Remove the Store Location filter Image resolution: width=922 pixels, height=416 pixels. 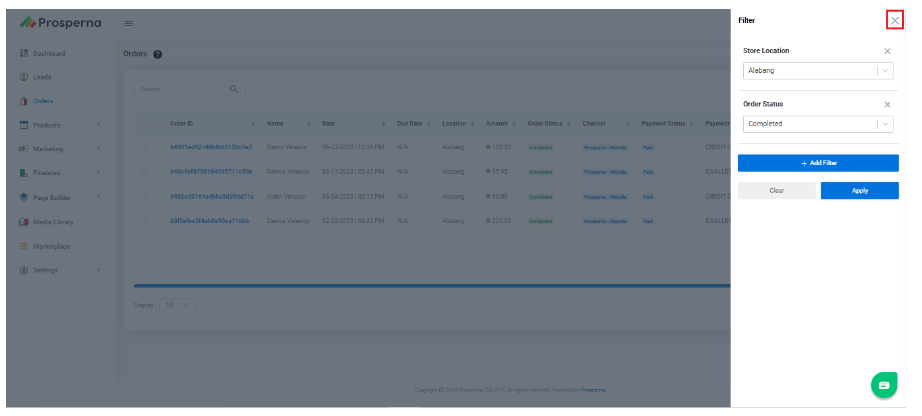click(887, 51)
